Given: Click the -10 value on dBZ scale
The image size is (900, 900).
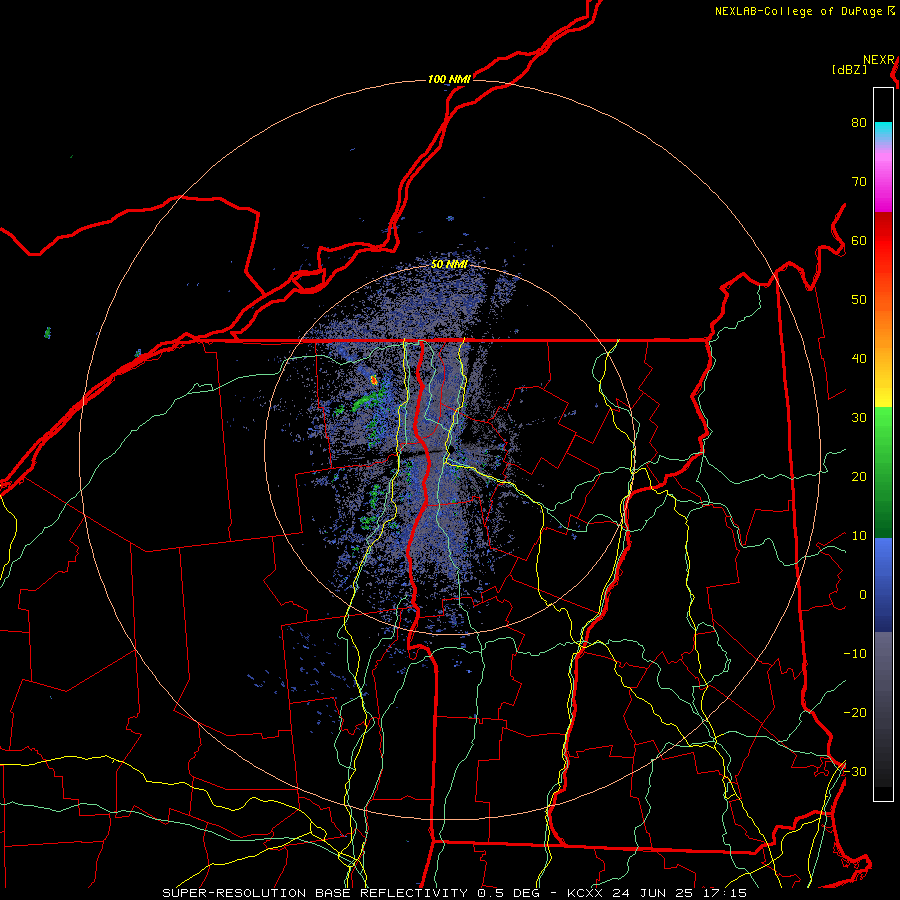Looking at the screenshot, I should point(855,653).
